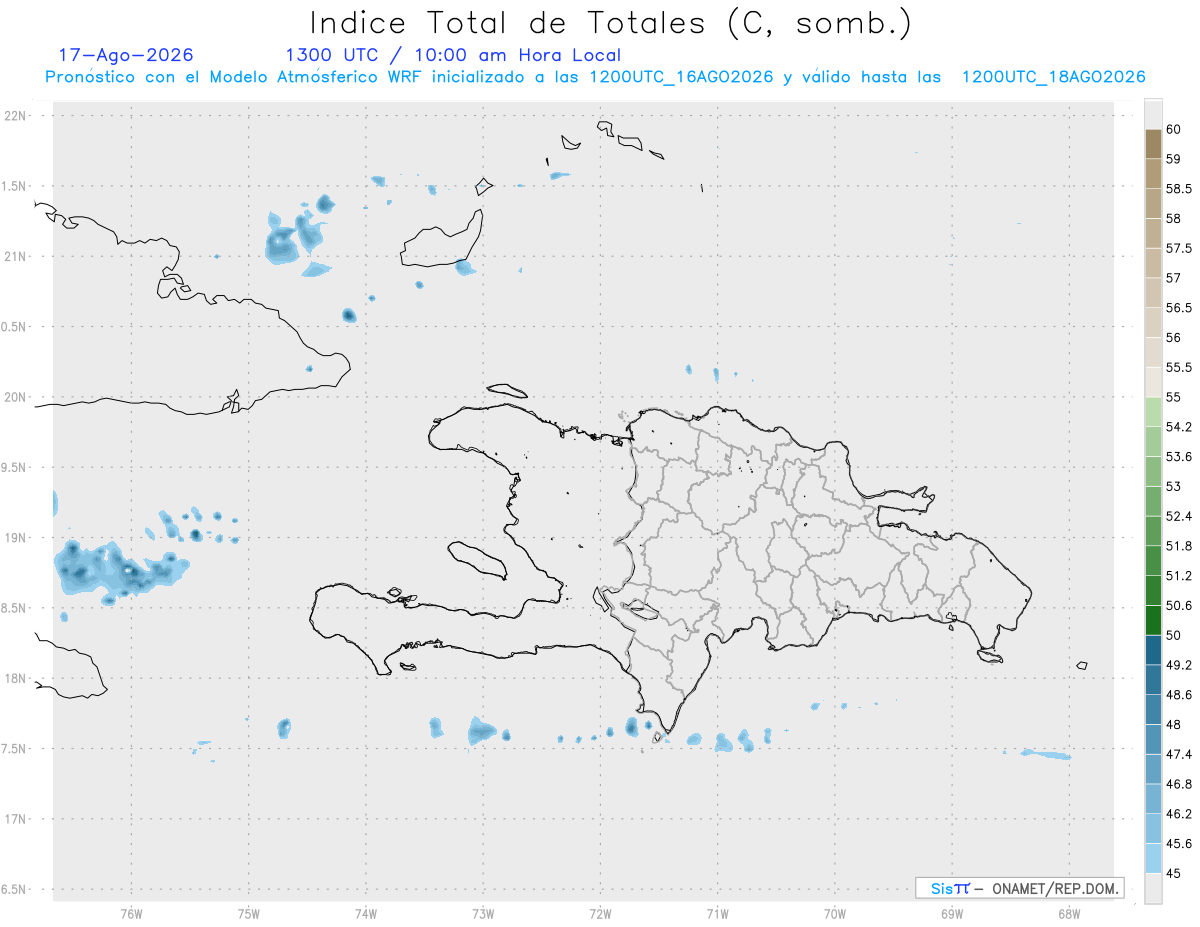Click the '17N' latitude label

(16, 819)
